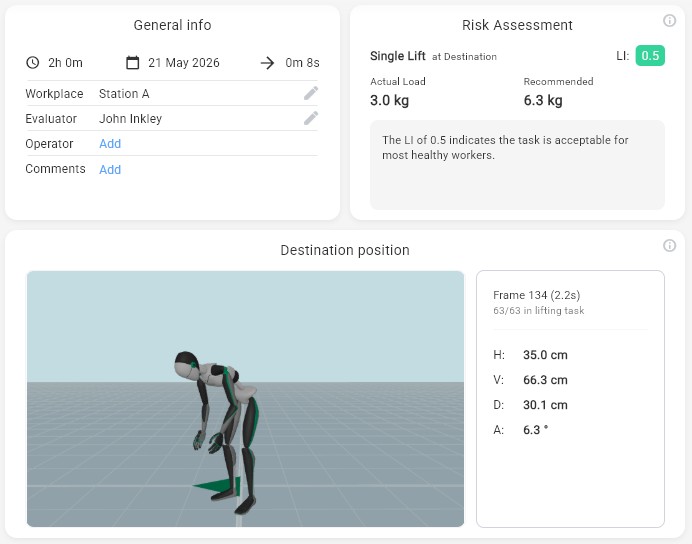Select the '0m 8s' value
Viewport: 692px width, 544px height.
point(302,63)
